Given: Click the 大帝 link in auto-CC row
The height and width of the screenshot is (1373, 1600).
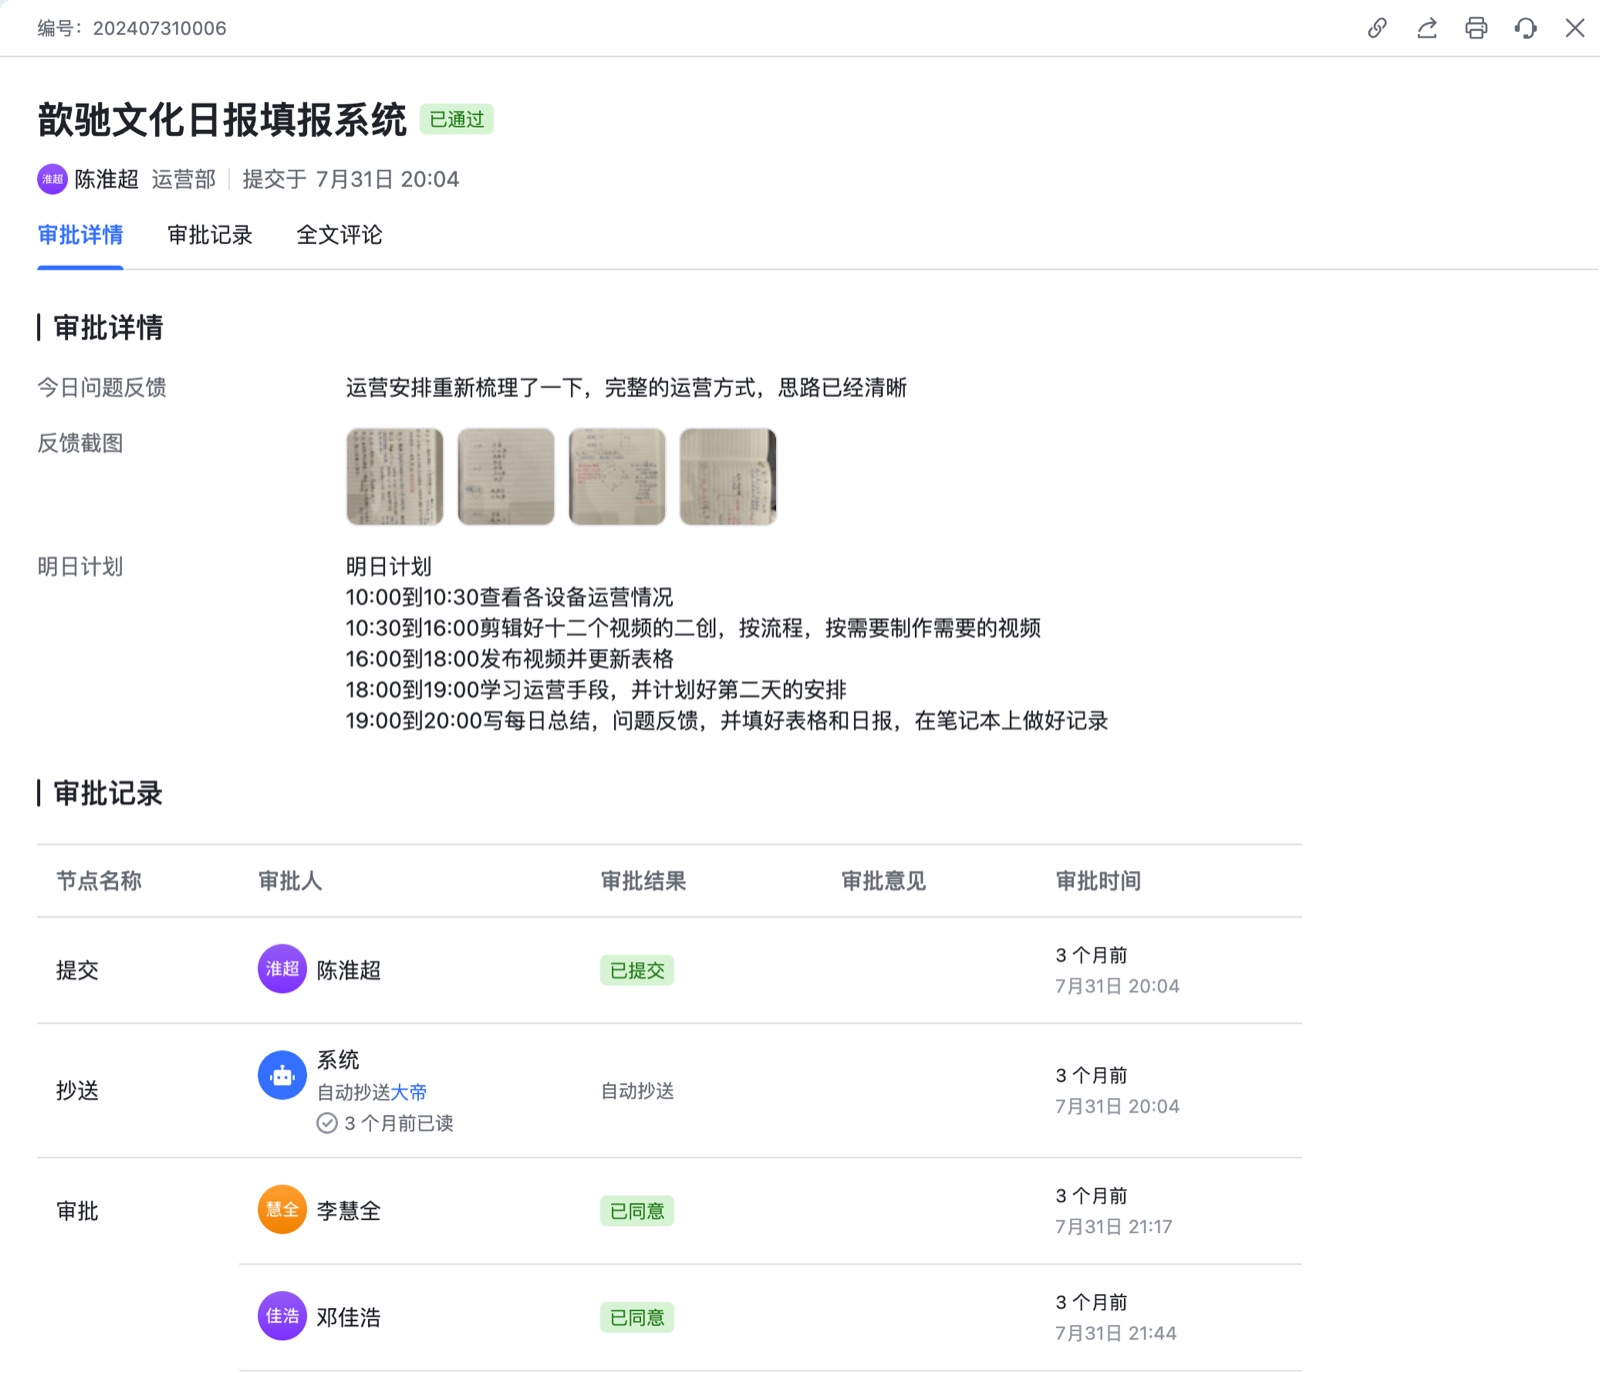Looking at the screenshot, I should point(409,1092).
